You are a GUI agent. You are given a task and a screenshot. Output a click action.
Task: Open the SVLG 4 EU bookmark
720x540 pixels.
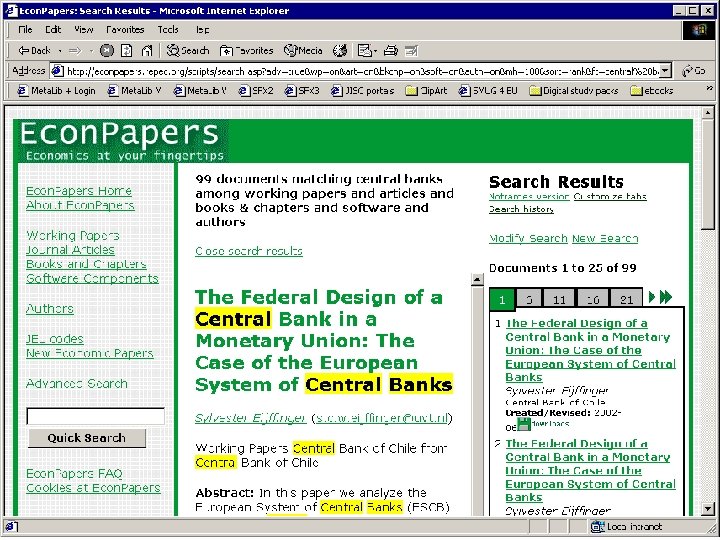pos(488,91)
